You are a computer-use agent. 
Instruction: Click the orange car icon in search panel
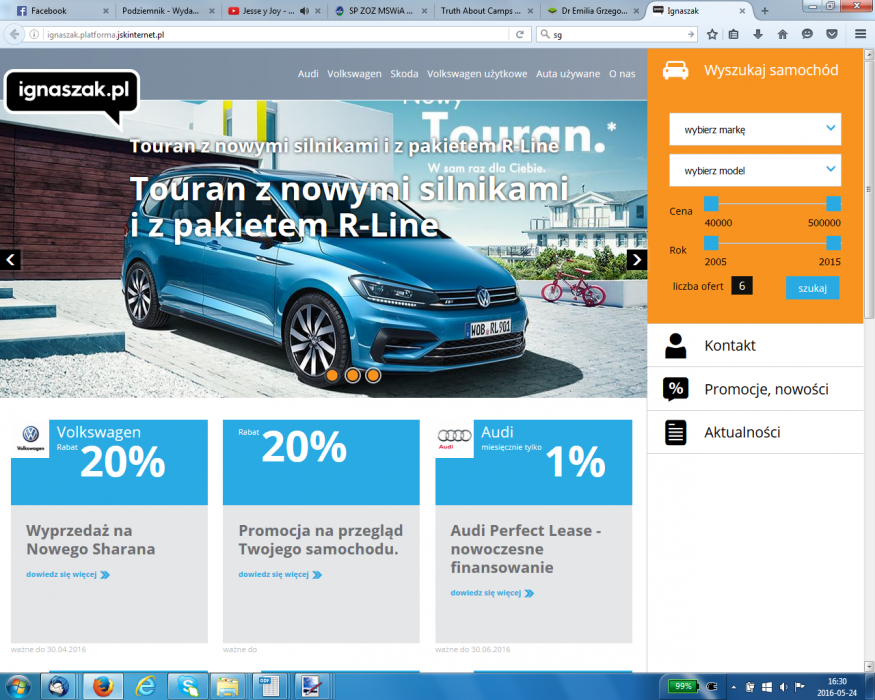675,70
